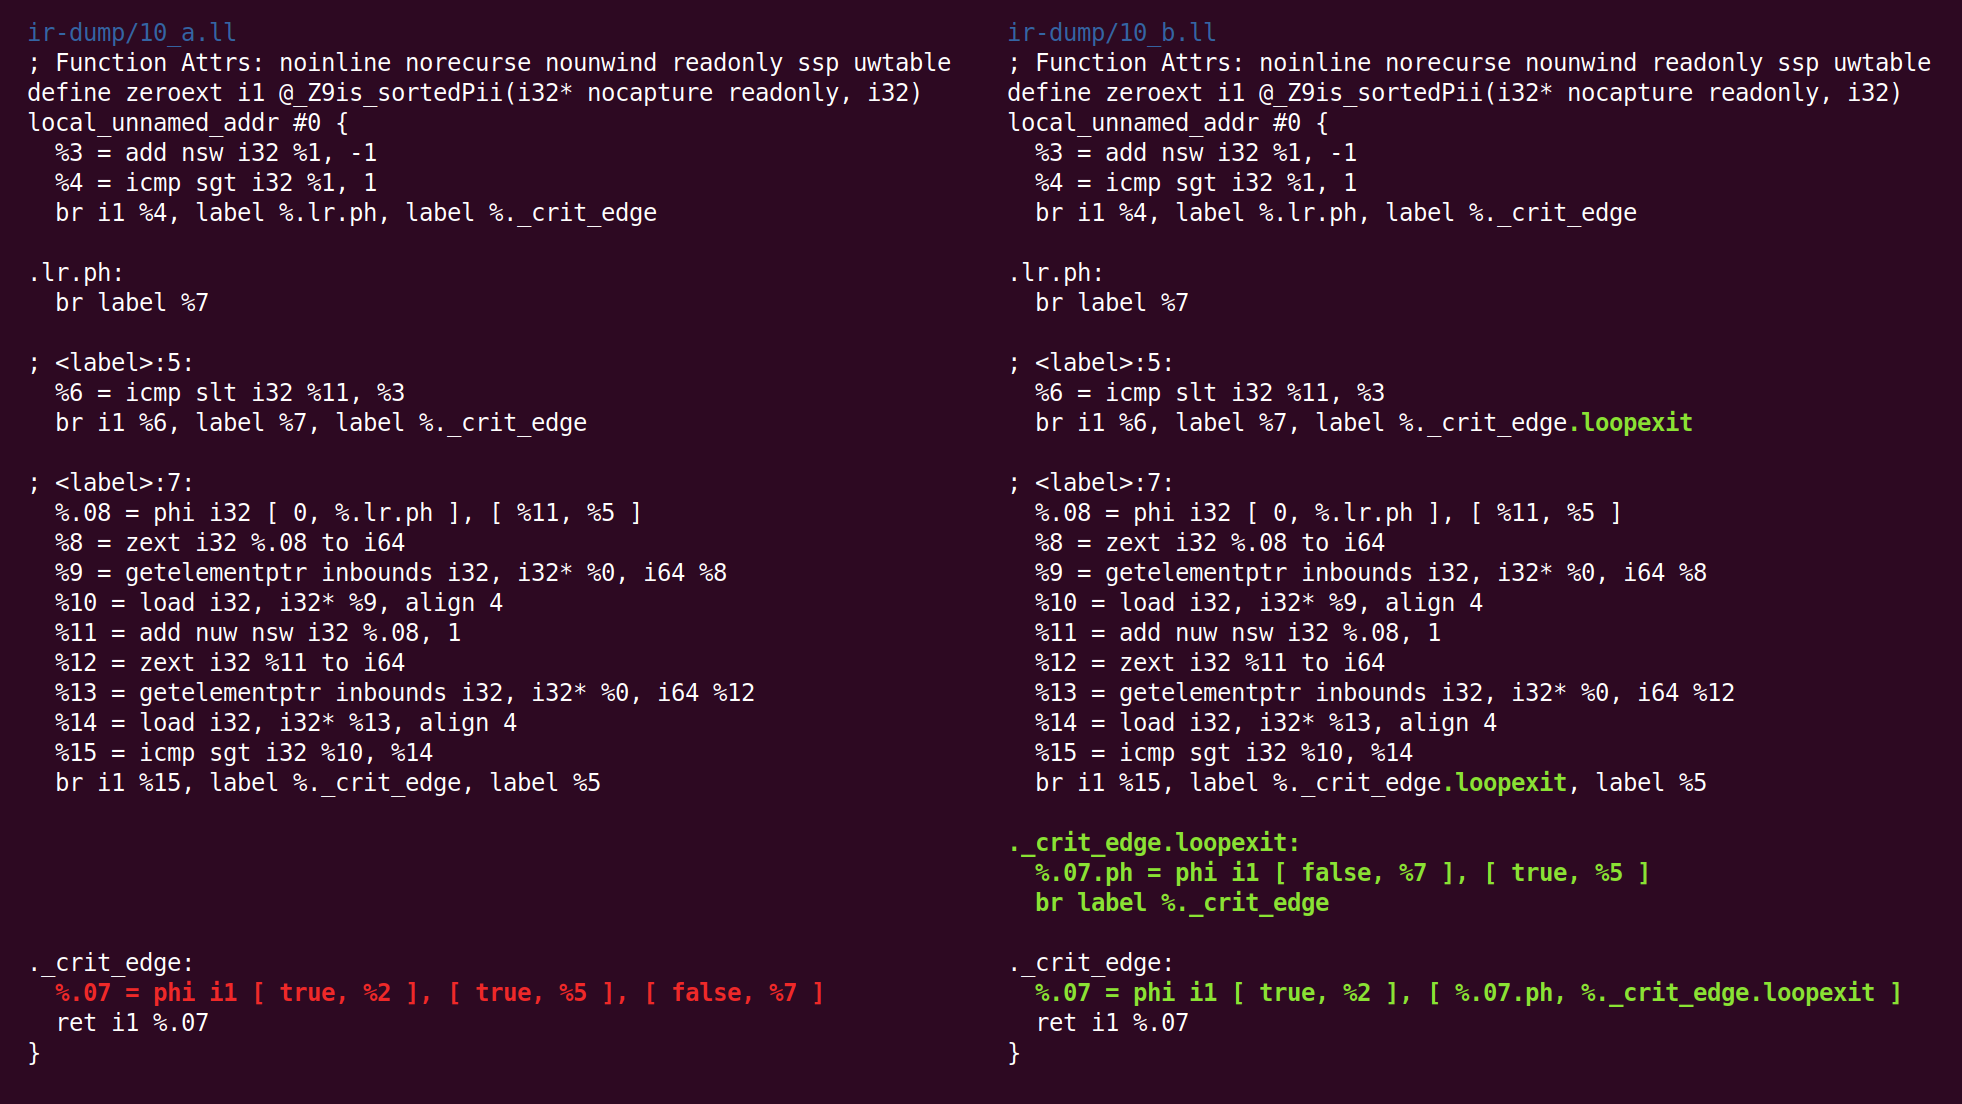Image resolution: width=1962 pixels, height=1104 pixels.
Task: Click the ir-dump/10_b.ll file header
Action: pos(1112,33)
